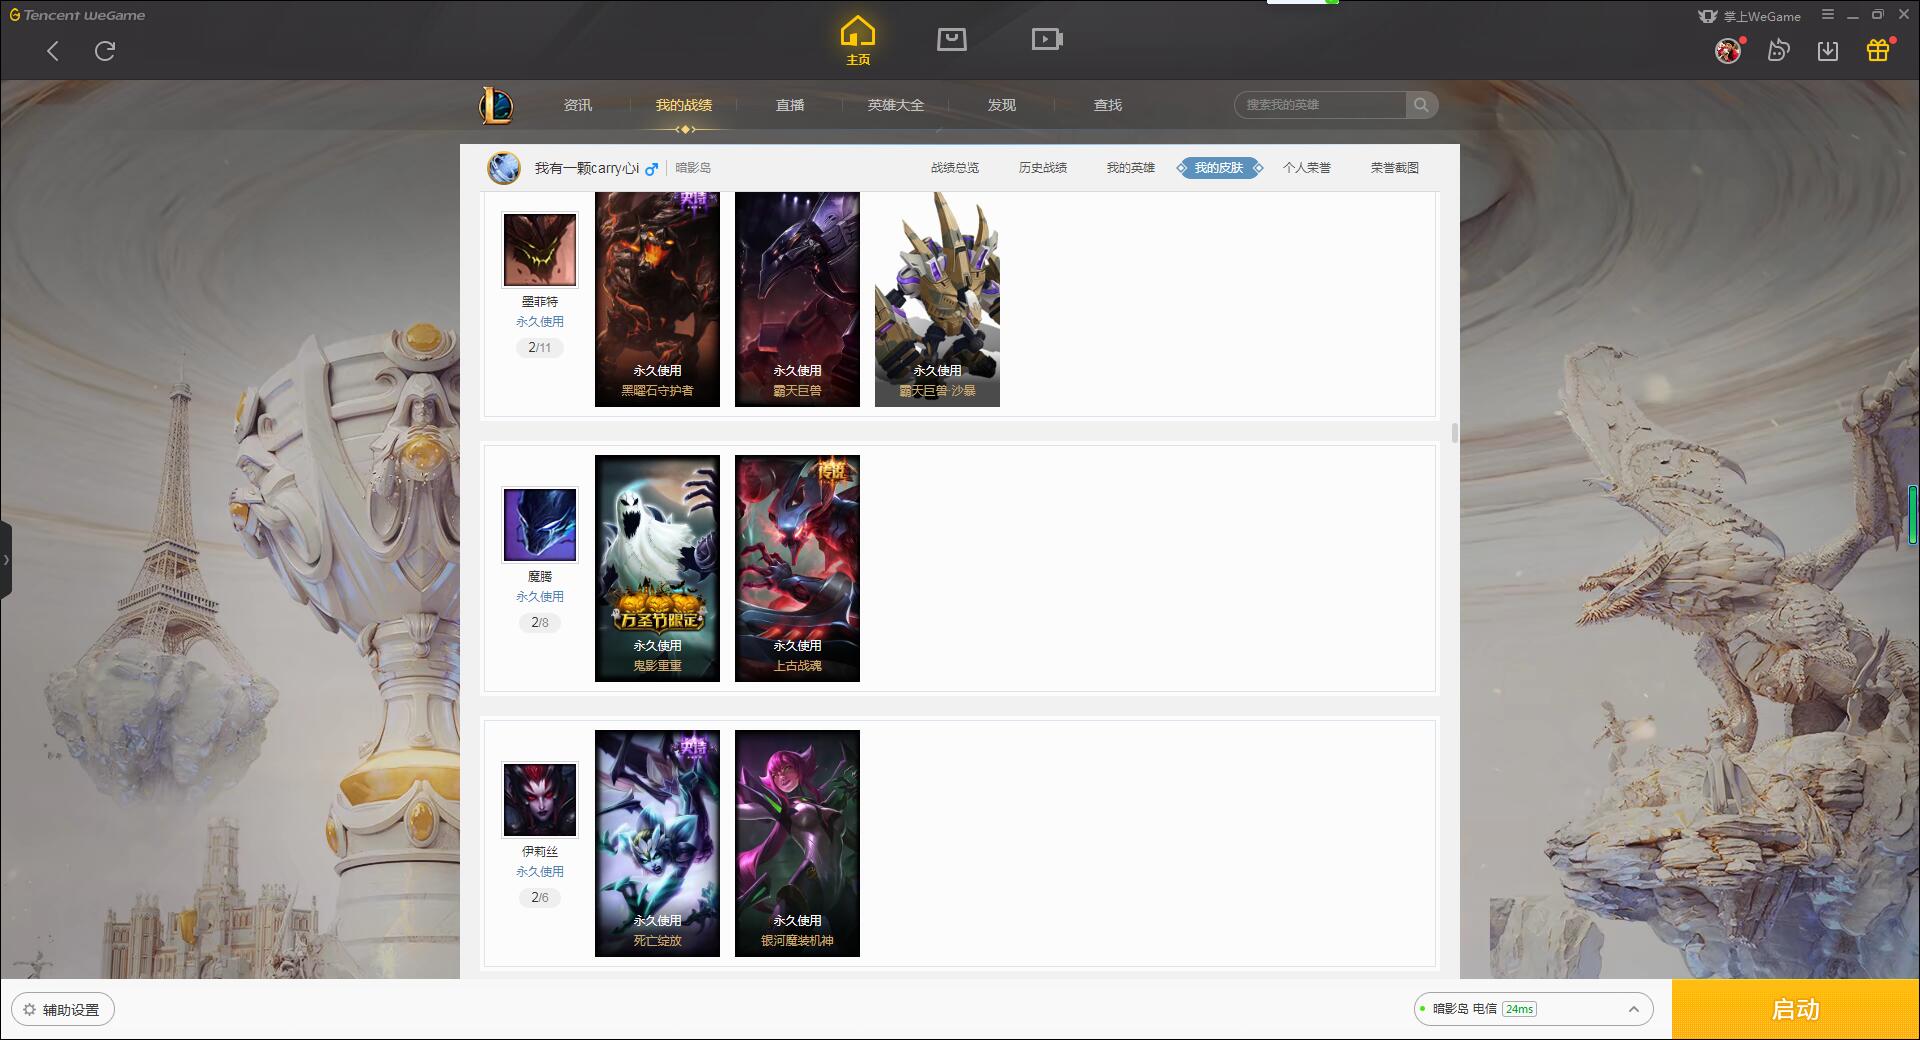The height and width of the screenshot is (1040, 1920).
Task: Click the search magnifier button
Action: pos(1420,105)
